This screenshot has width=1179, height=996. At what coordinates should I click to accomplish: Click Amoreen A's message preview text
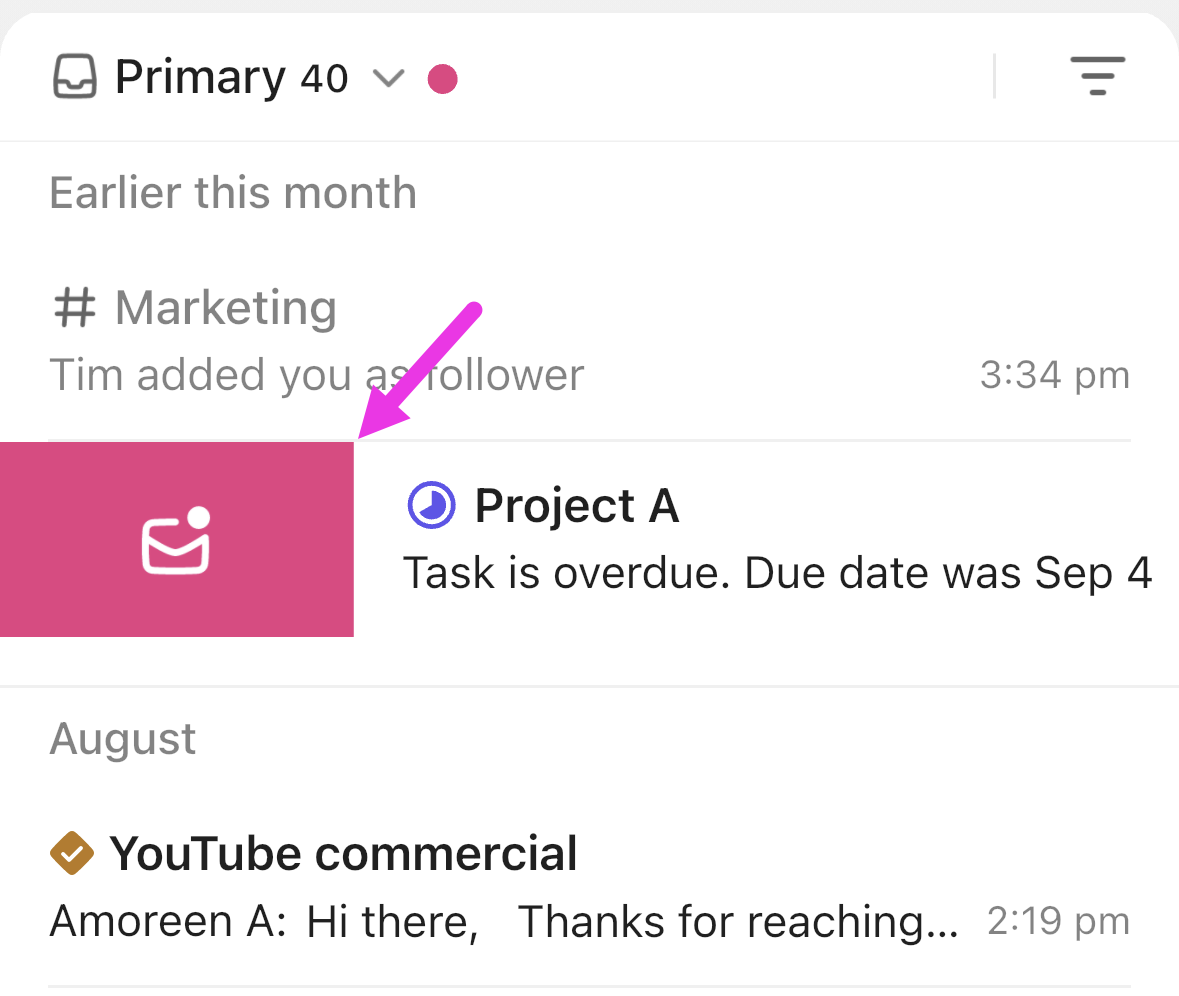click(x=504, y=921)
